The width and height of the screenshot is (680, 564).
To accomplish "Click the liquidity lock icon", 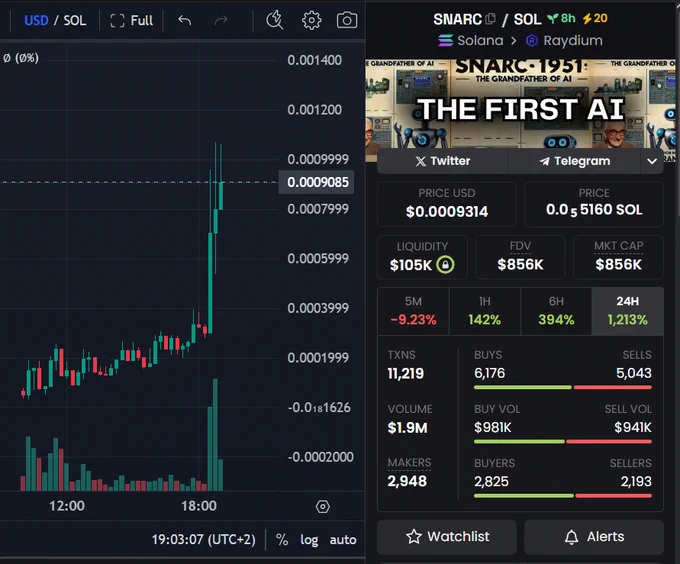I will coord(445,264).
